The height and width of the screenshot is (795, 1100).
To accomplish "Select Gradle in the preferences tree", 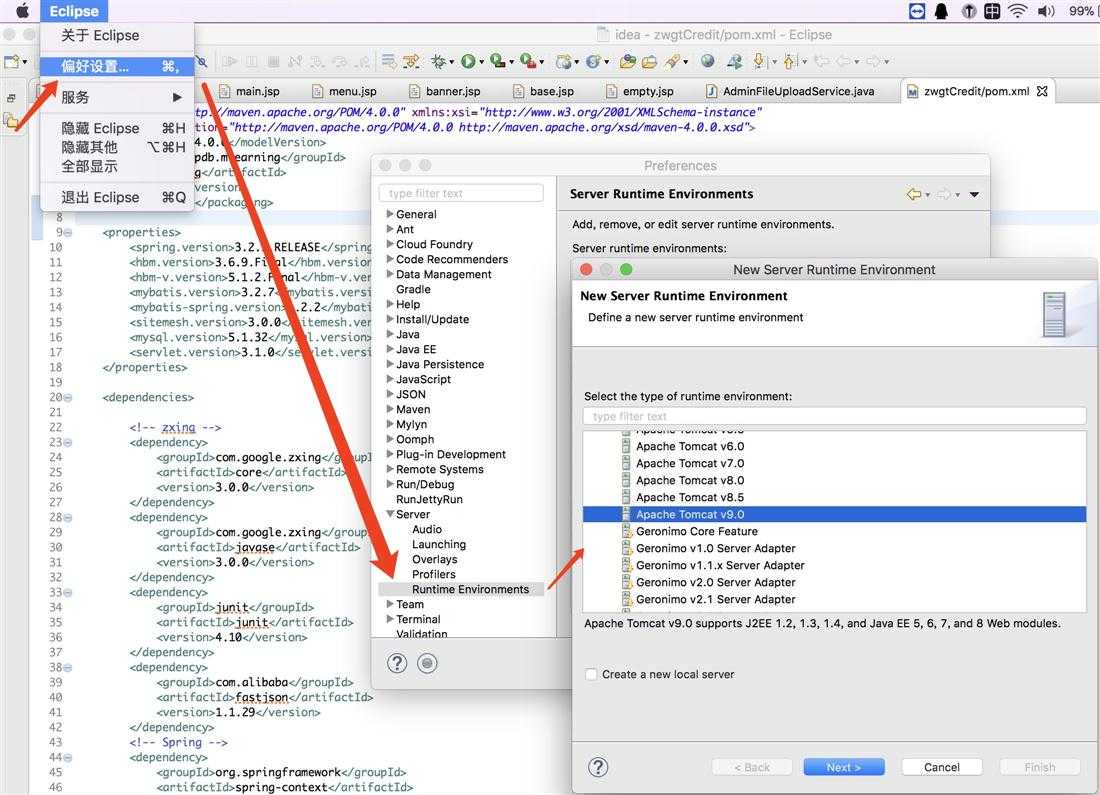I will pyautogui.click(x=412, y=289).
